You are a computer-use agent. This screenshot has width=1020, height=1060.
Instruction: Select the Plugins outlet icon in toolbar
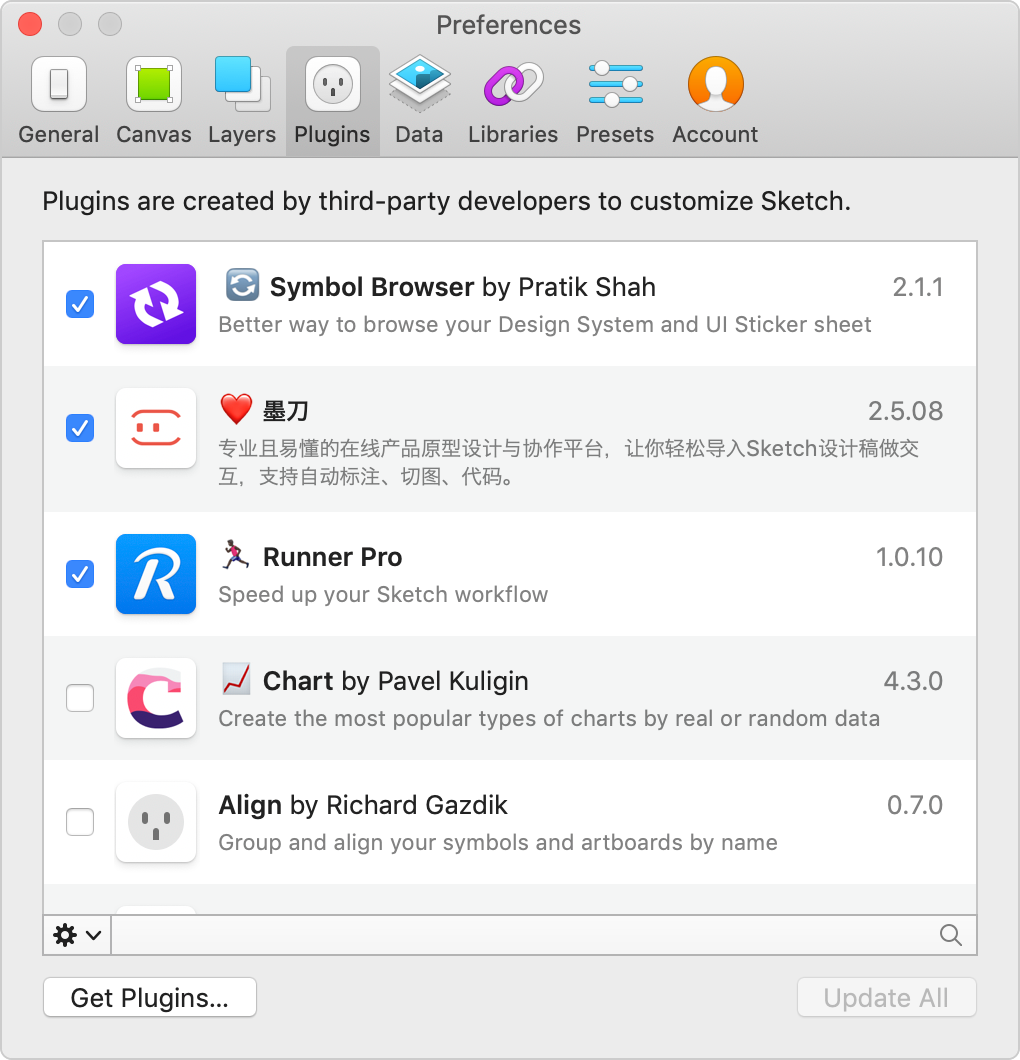333,85
